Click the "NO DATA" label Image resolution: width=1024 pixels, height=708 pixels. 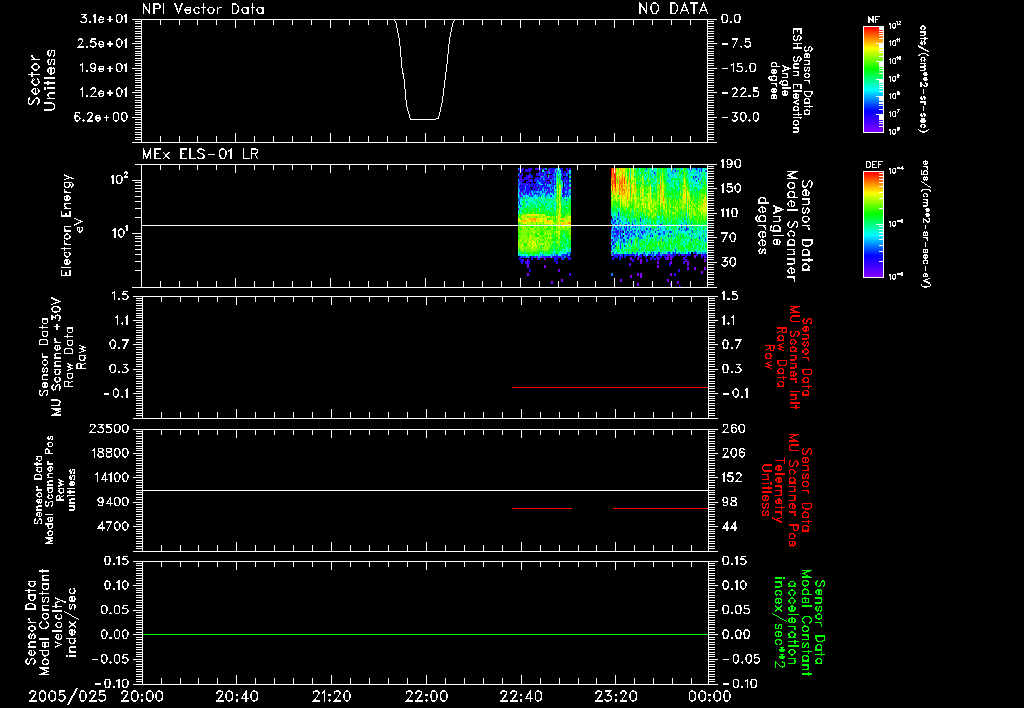pyautogui.click(x=673, y=8)
